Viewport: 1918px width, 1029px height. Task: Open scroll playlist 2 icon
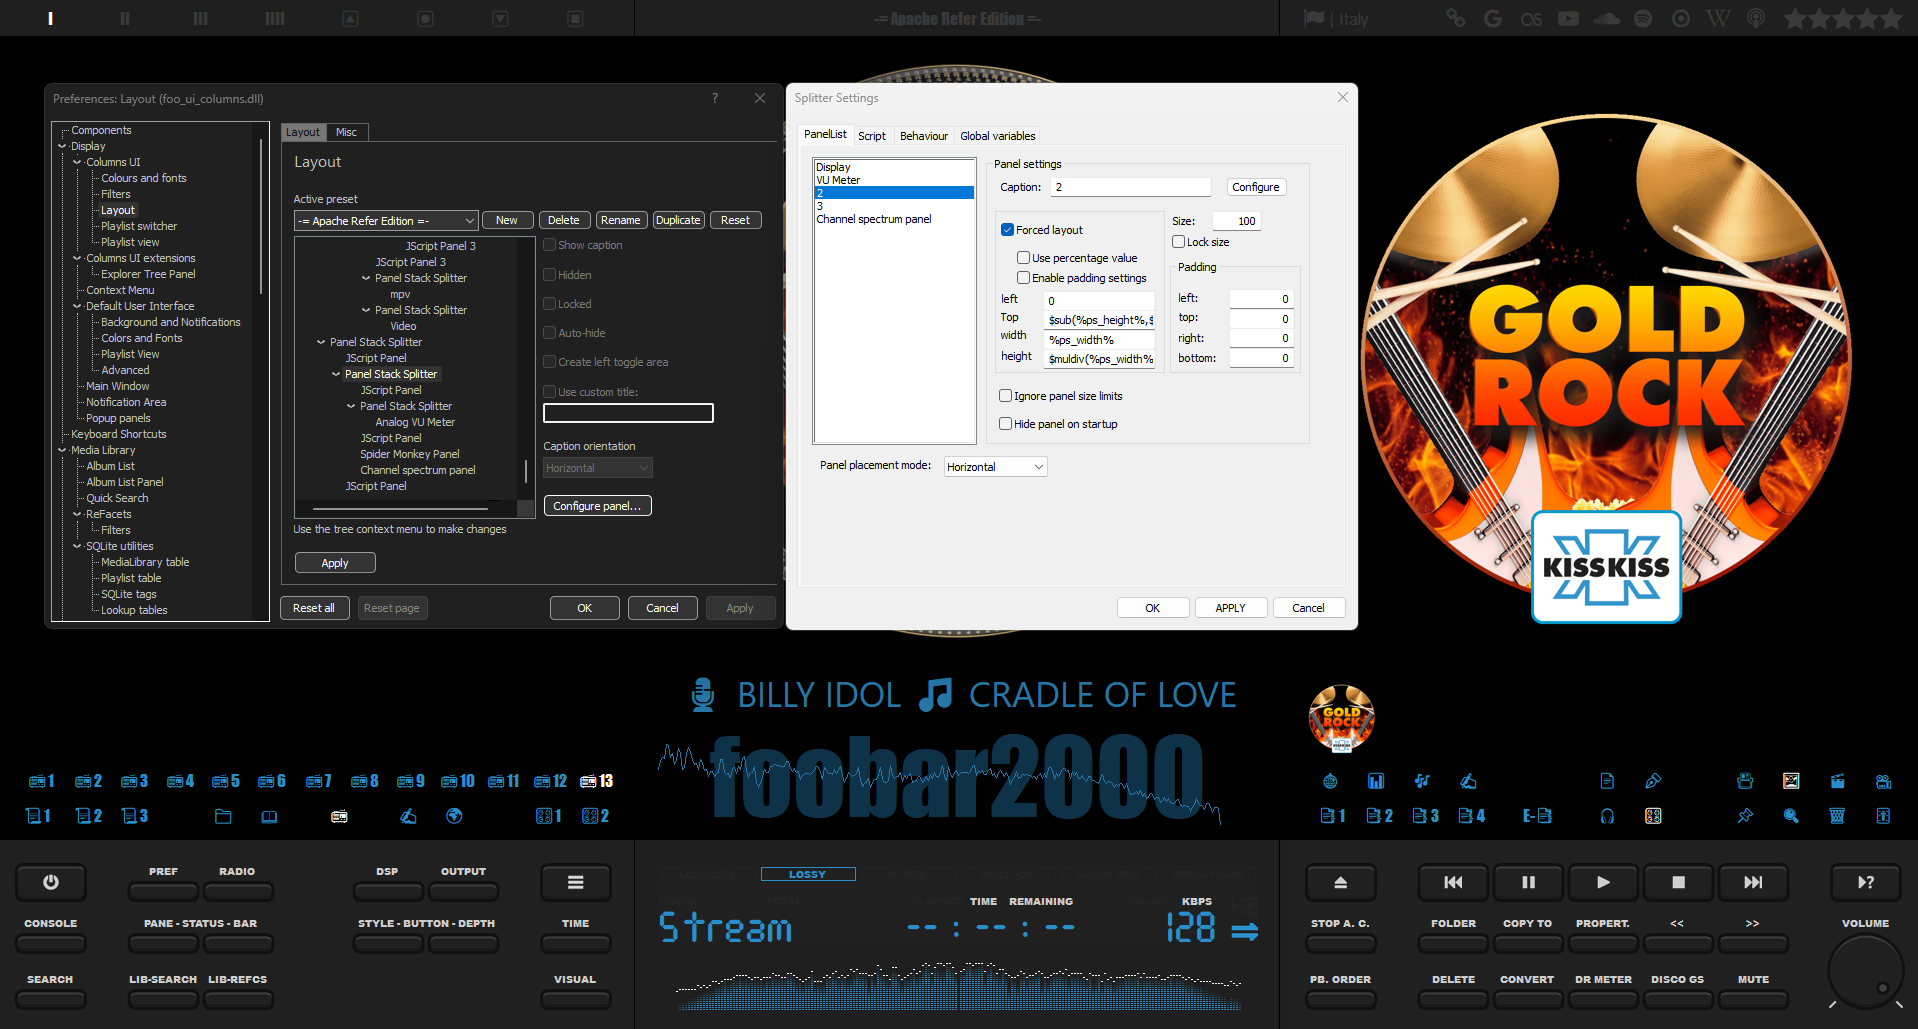pos(89,816)
